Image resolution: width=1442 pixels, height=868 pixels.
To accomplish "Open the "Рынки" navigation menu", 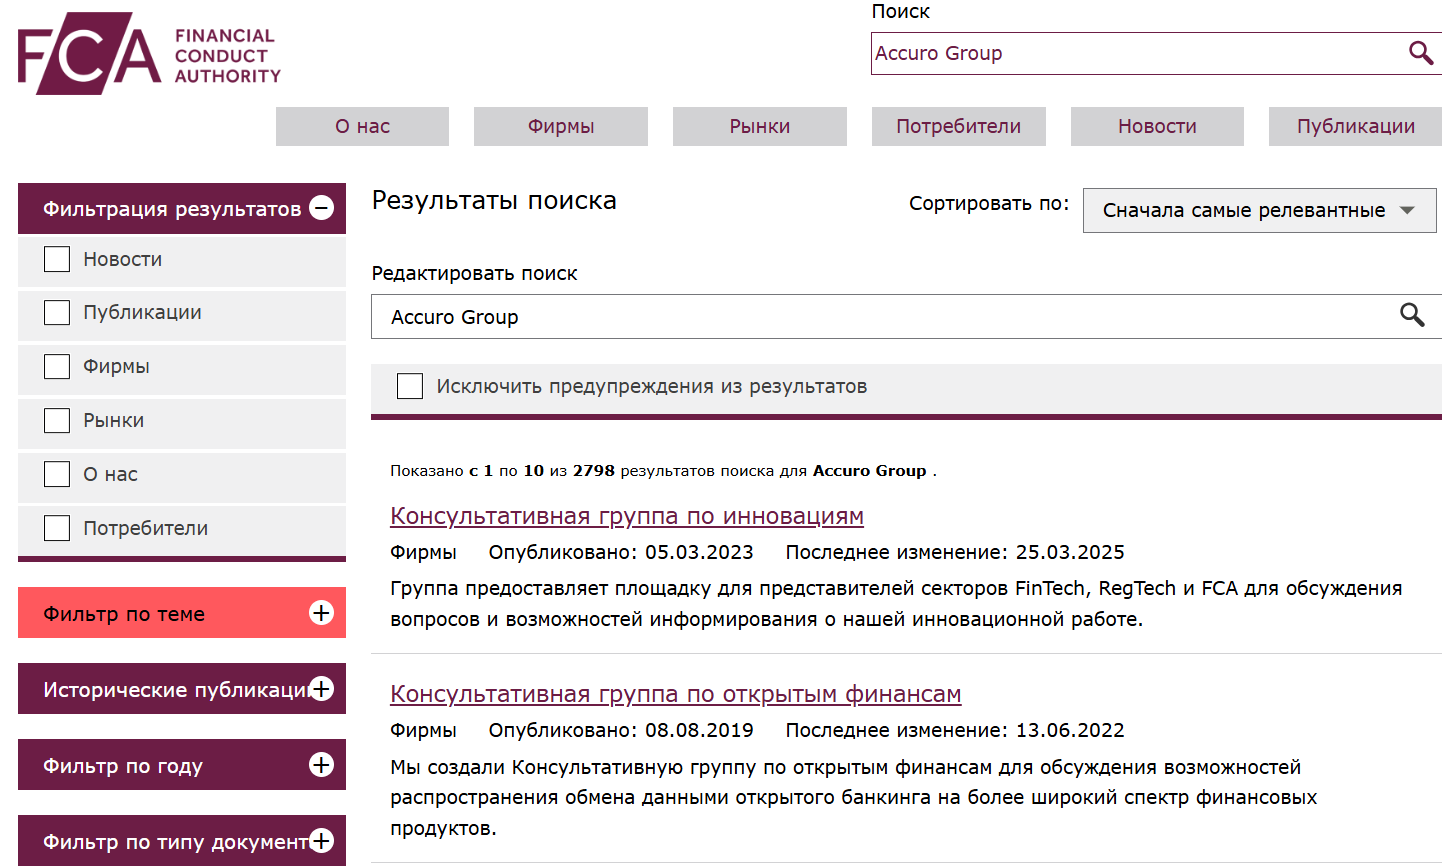I will [759, 126].
